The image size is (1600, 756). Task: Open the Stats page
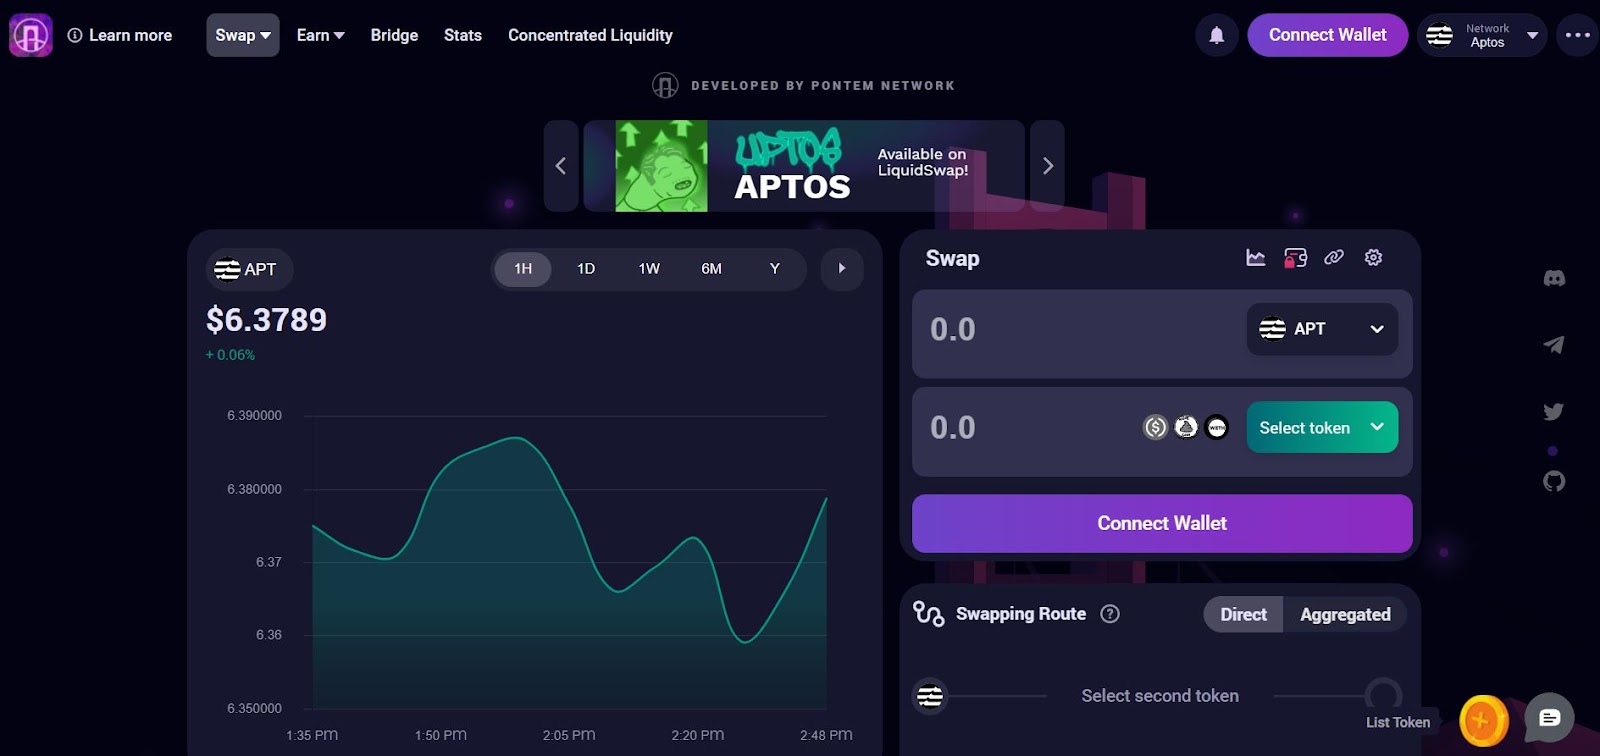(x=463, y=35)
